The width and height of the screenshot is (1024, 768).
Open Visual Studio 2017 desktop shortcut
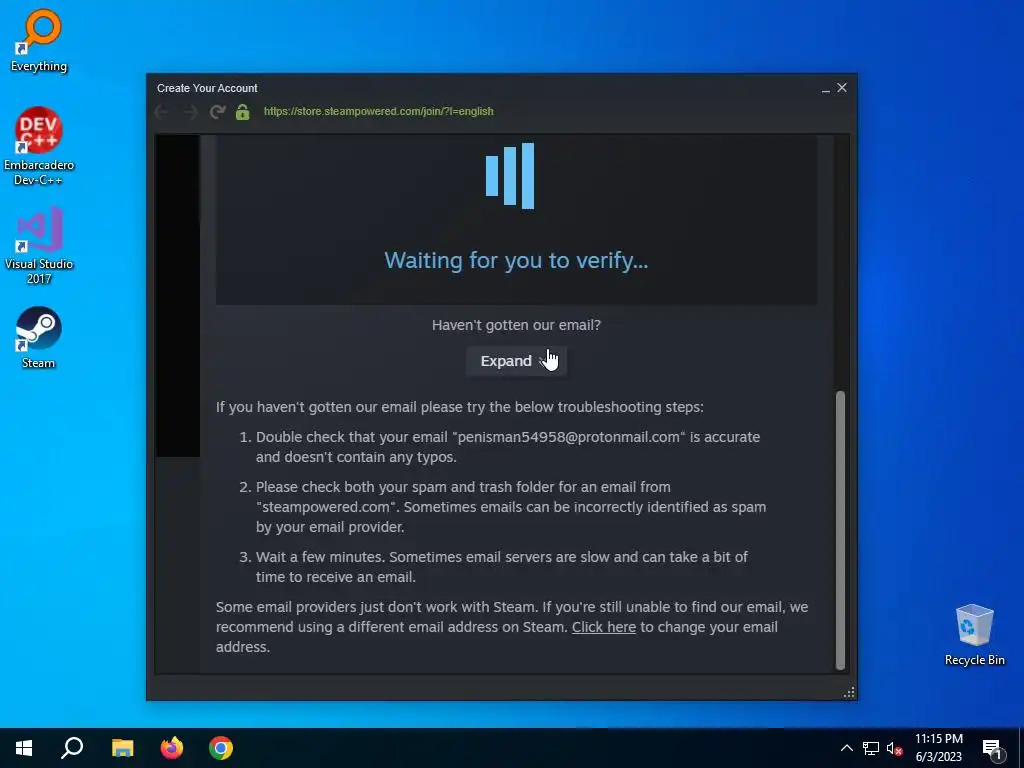39,246
